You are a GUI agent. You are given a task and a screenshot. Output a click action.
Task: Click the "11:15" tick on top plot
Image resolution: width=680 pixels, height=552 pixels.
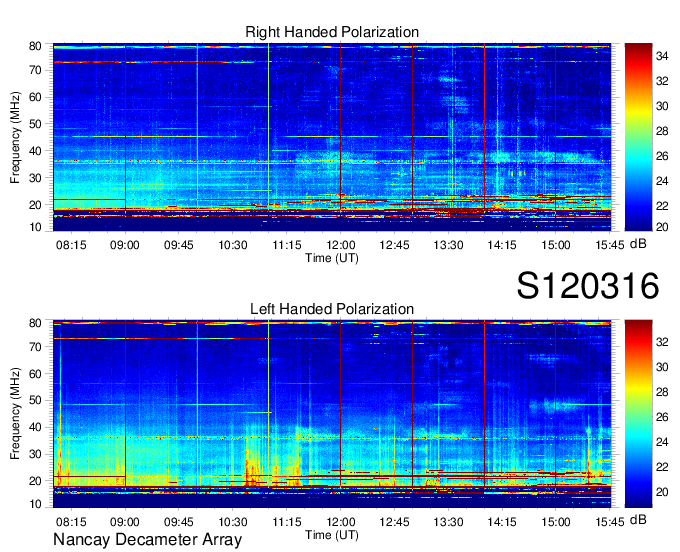coord(287,245)
